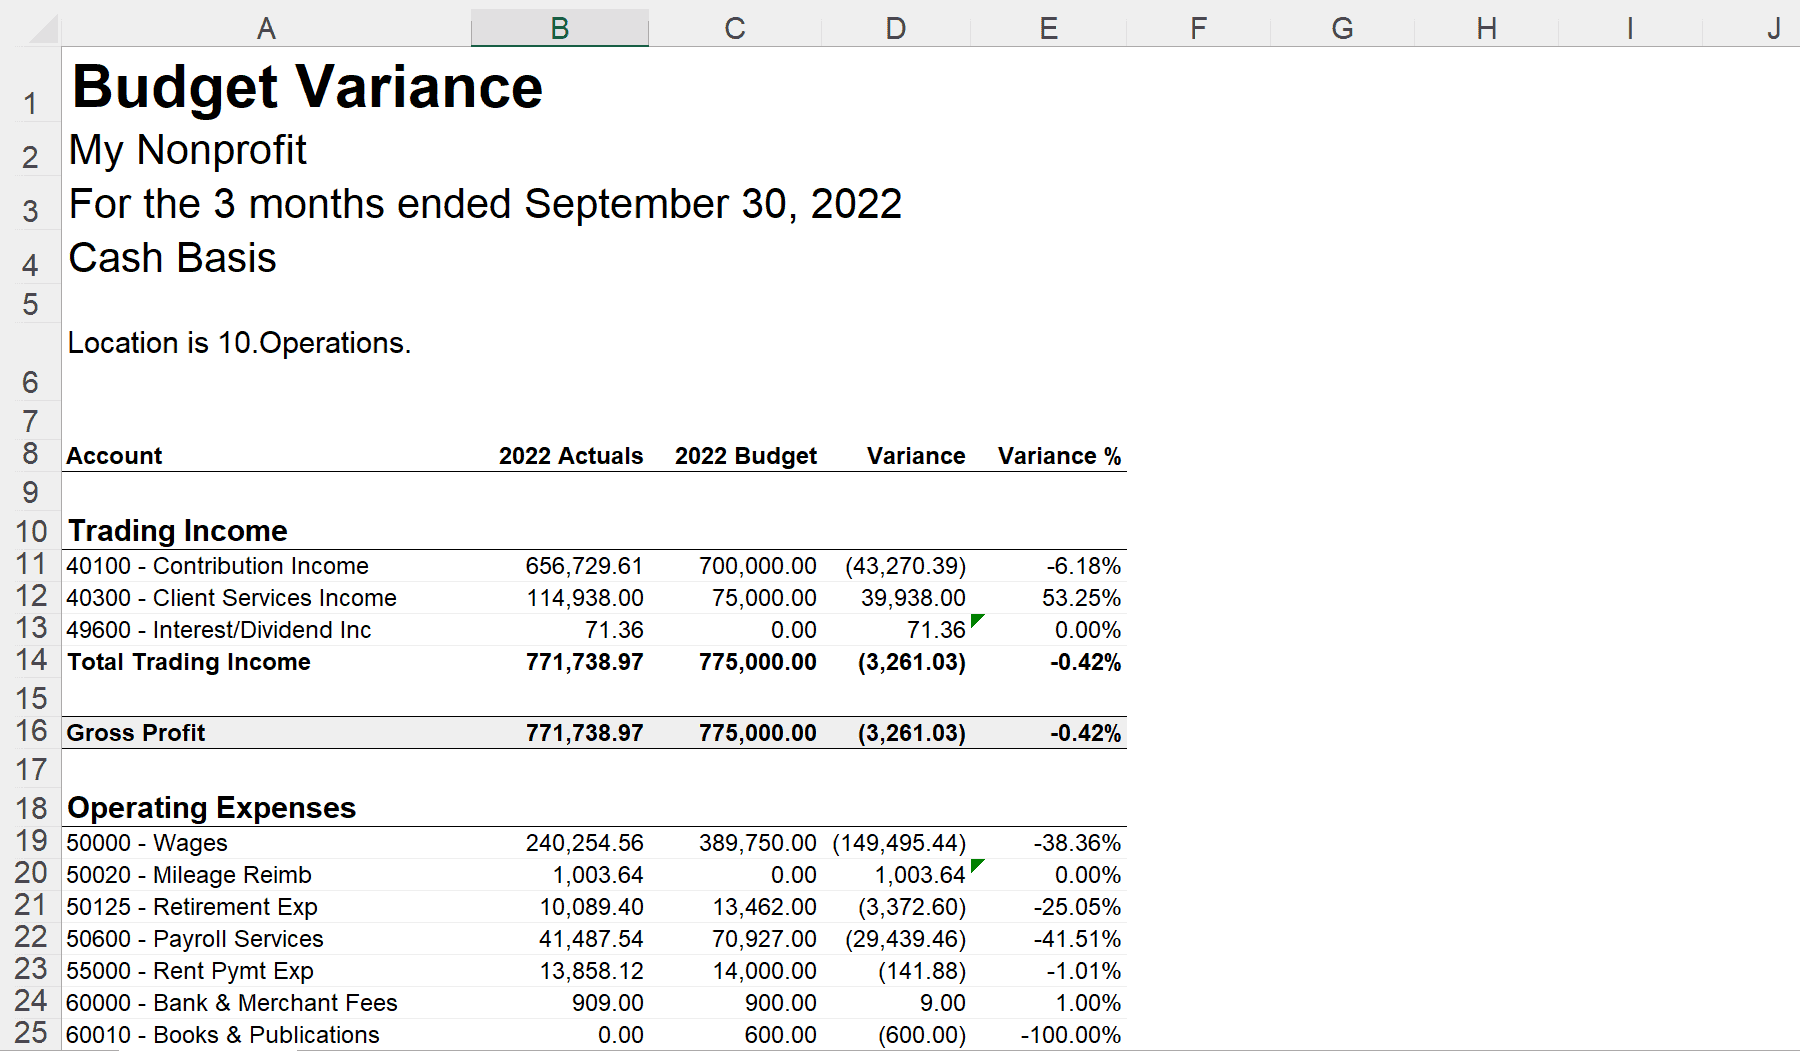Select row 1 header
Screen dimensions: 1800x1051
coord(31,86)
